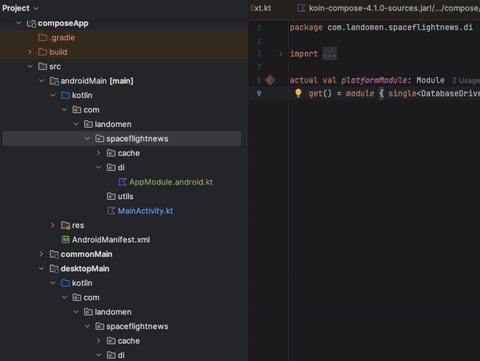This screenshot has height=361, width=480.
Task: Click com package icon under androidMain
Action: click(x=77, y=110)
